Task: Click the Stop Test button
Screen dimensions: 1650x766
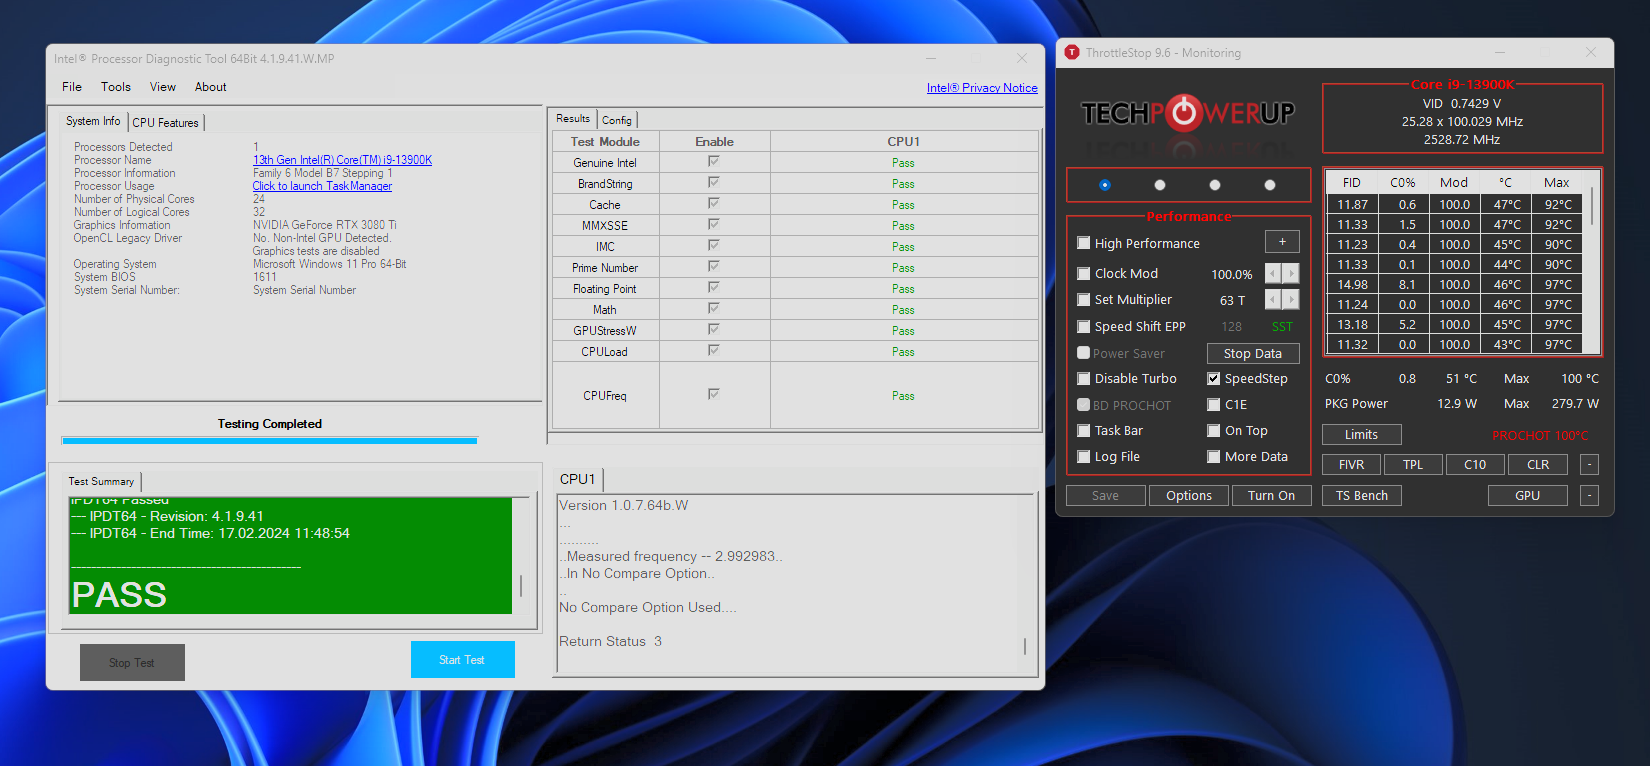Action: point(132,663)
